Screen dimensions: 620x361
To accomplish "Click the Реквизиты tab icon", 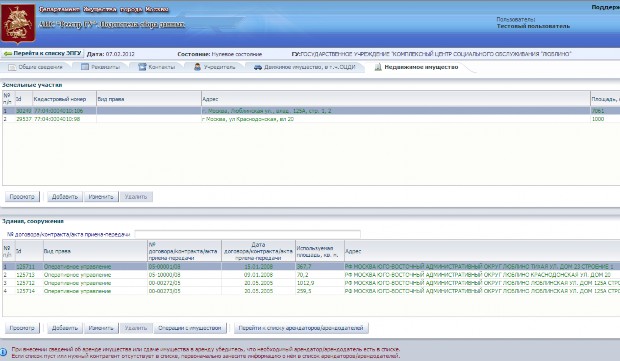I will click(85, 67).
